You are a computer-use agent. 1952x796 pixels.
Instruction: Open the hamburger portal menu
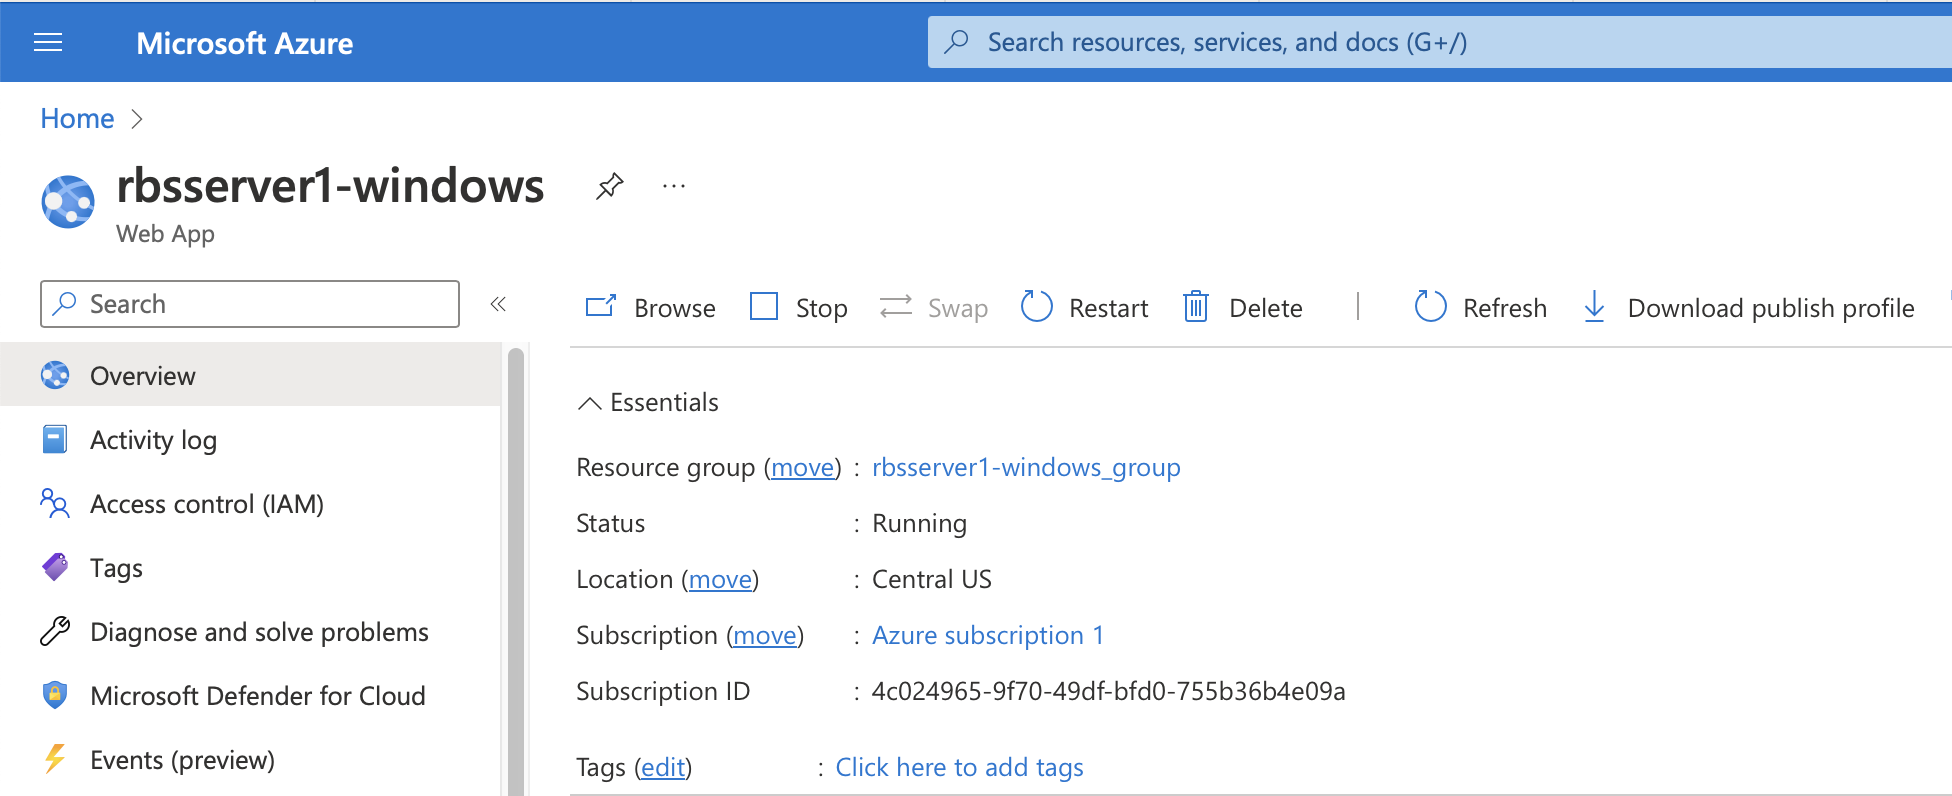click(x=48, y=42)
